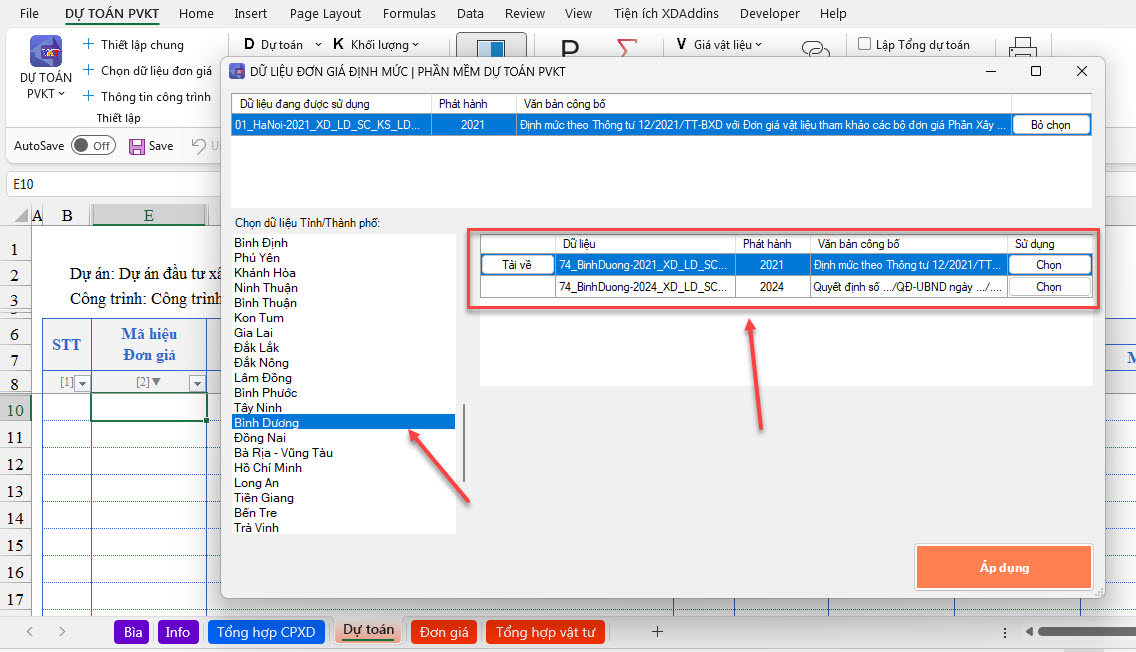1136x652 pixels.
Task: Click Tải về for BinhDuong-2021 data
Action: 517,265
